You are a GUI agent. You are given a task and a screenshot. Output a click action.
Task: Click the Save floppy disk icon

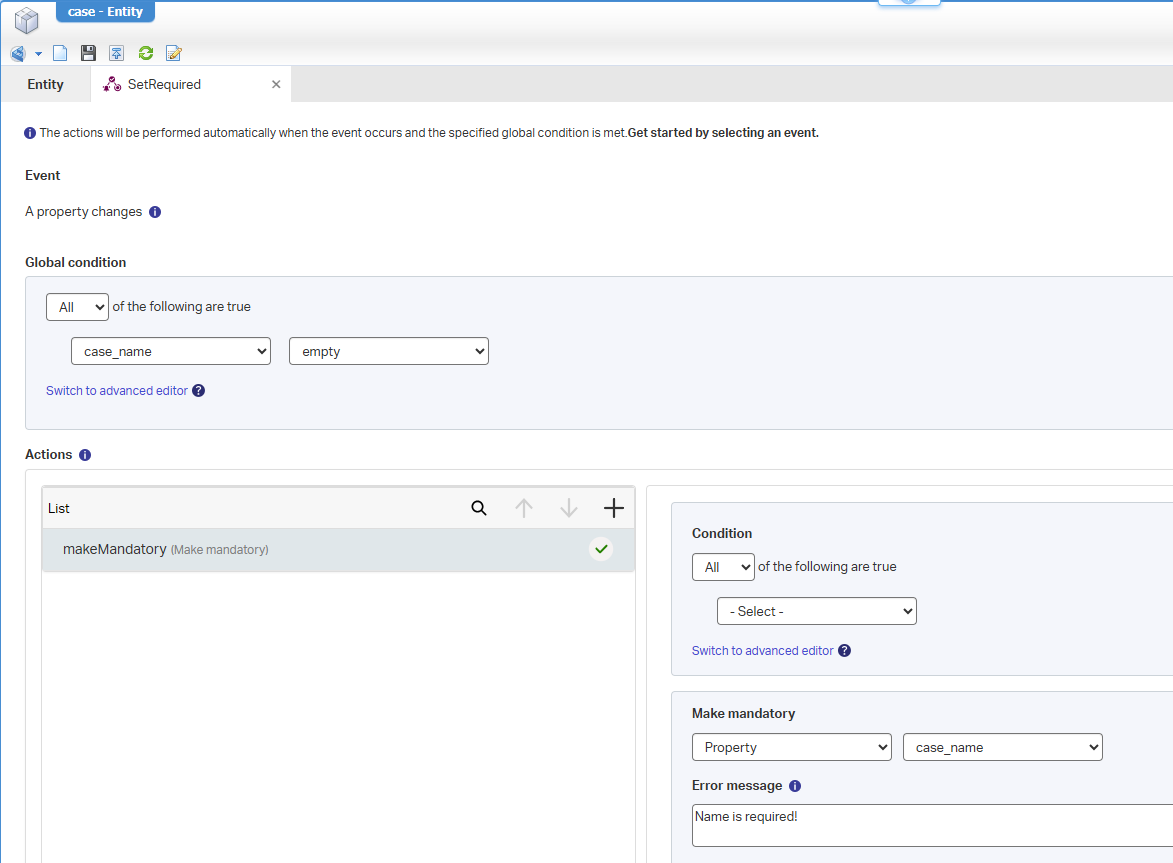[88, 53]
